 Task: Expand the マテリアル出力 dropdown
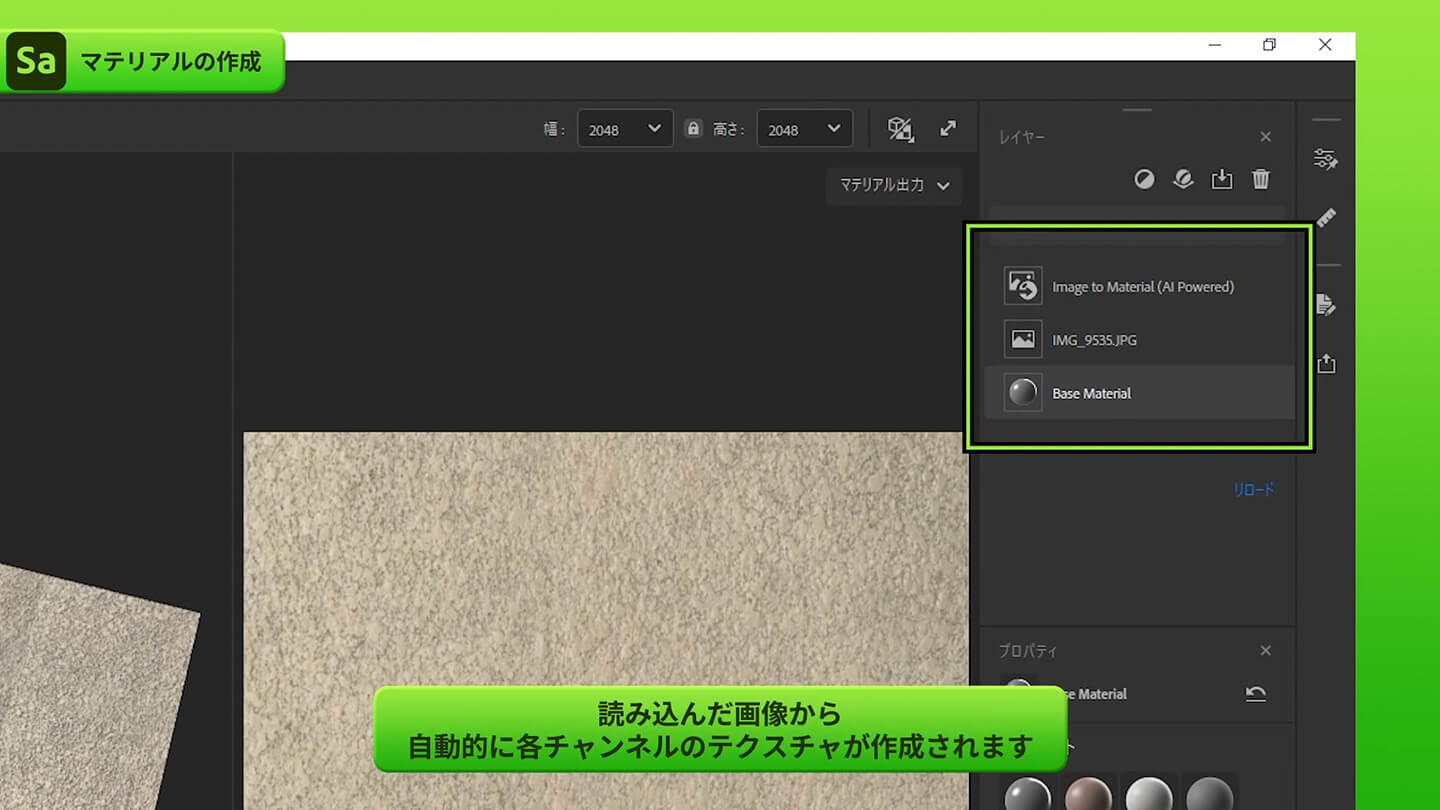894,185
